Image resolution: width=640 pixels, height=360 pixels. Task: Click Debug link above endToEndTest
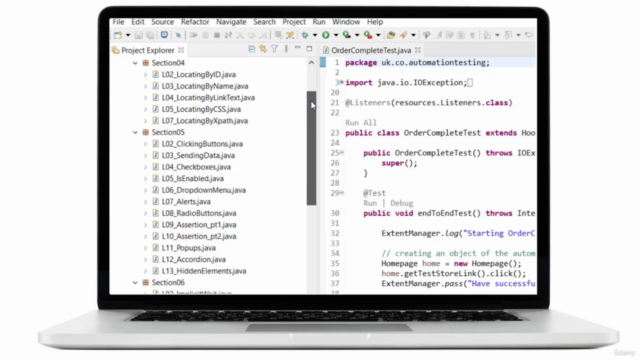pos(402,203)
